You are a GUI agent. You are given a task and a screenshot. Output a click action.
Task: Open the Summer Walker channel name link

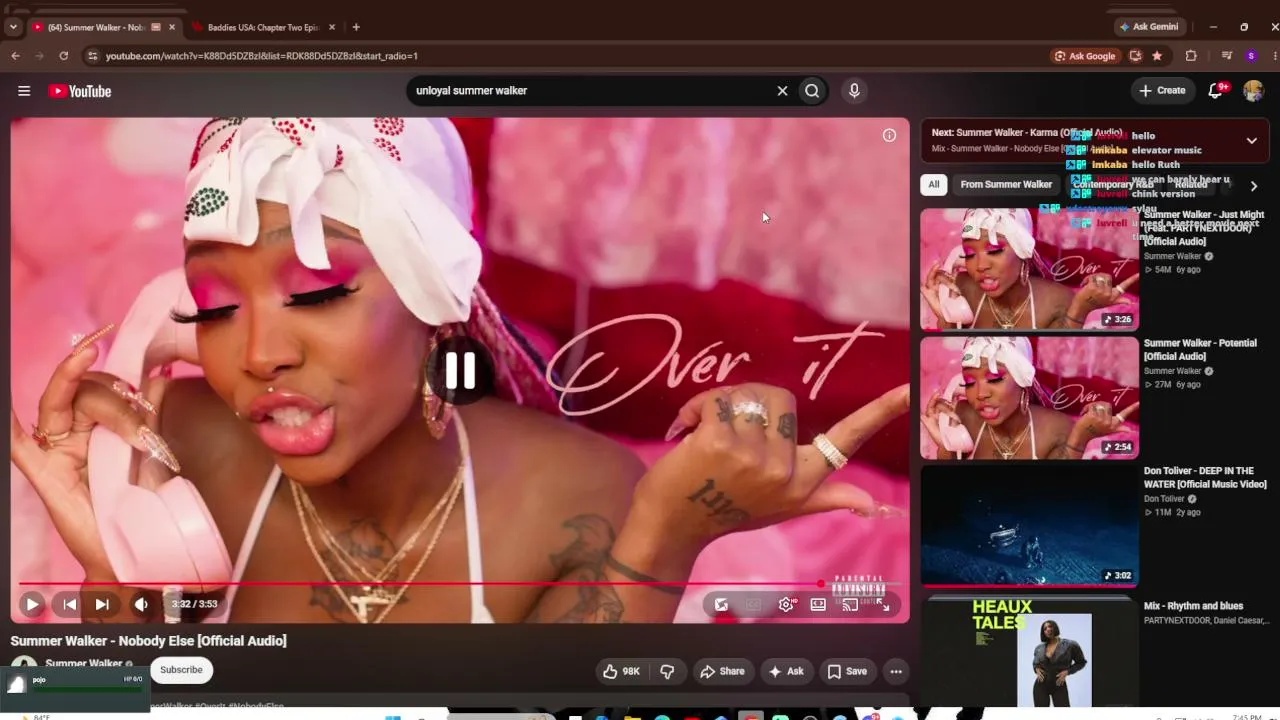84,664
